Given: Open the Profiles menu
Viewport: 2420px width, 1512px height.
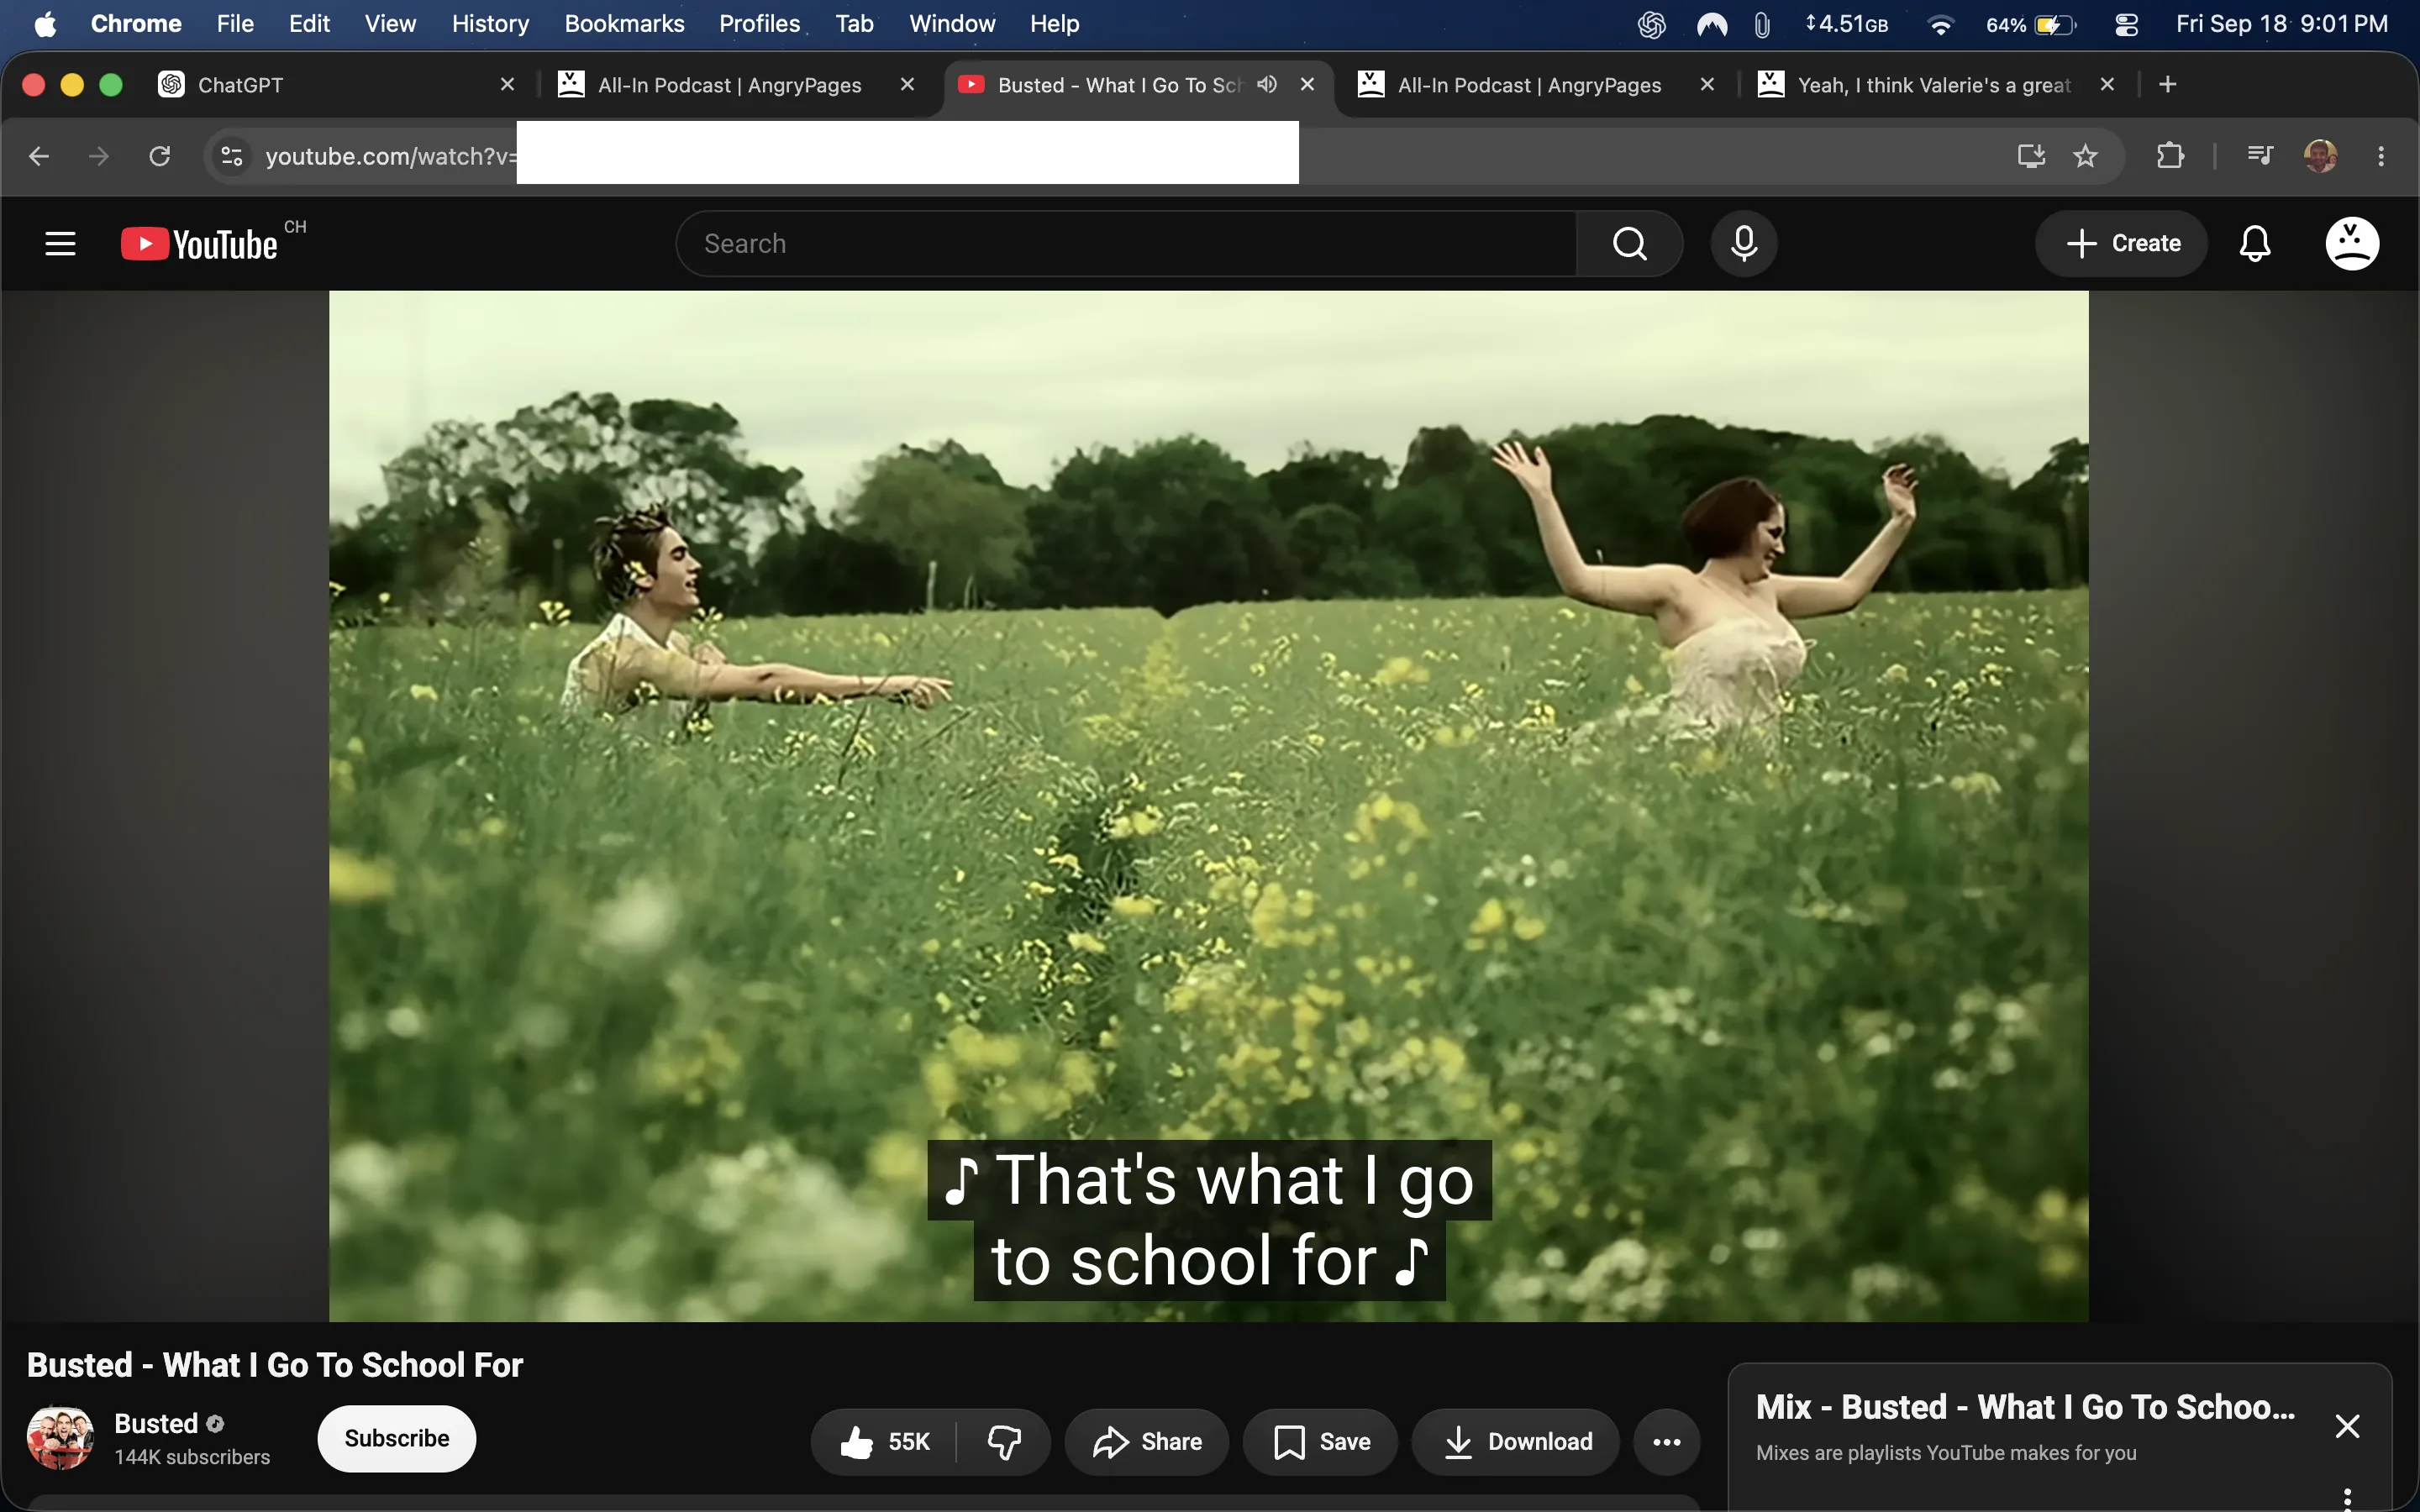Looking at the screenshot, I should (759, 24).
